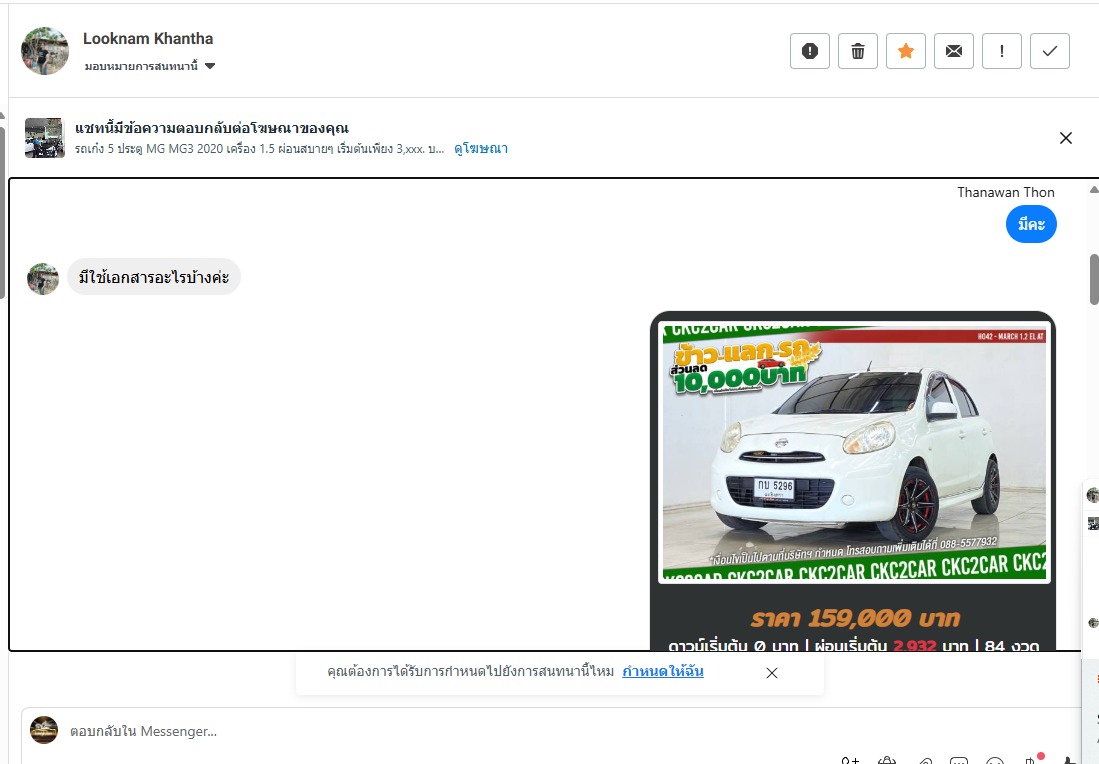Click ad description รถเก๋ง 5 ประตู MG MG3 2020
Viewport: 1099px width, 764px height.
coord(259,149)
